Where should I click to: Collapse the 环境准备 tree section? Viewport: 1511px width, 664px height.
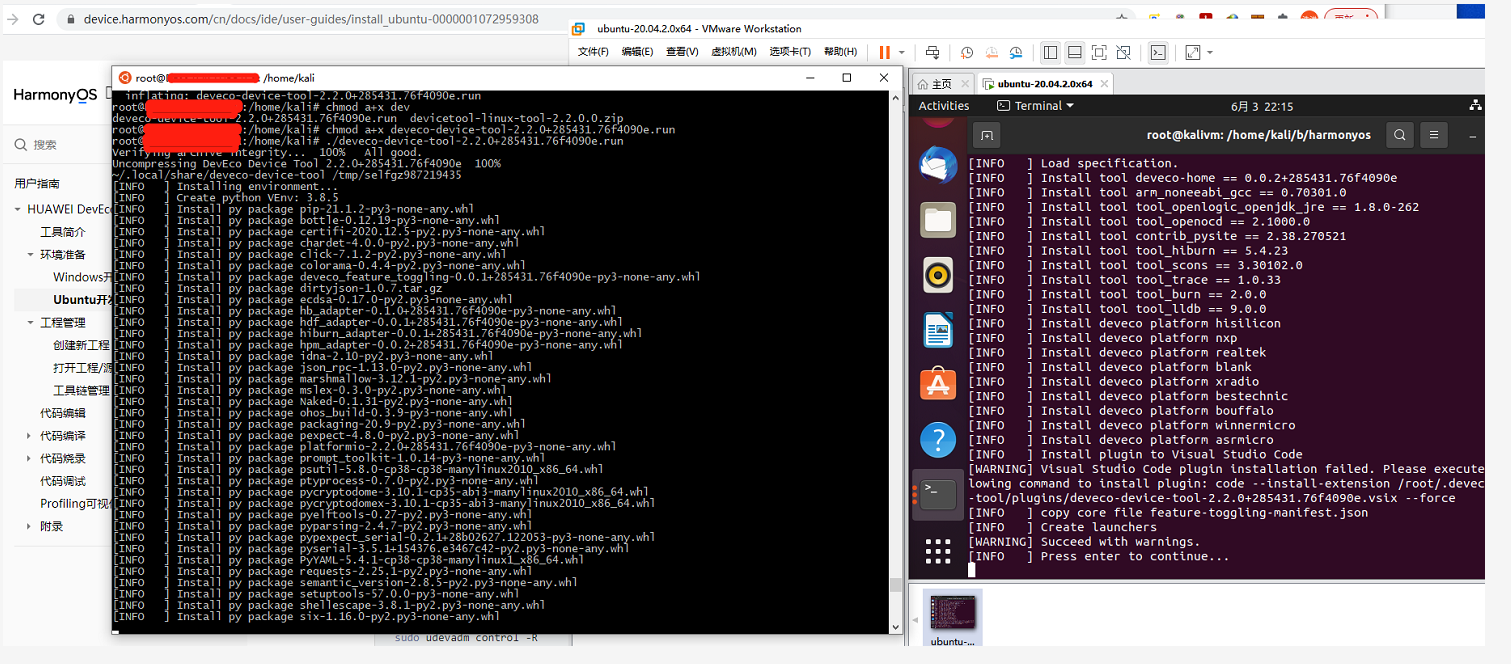pyautogui.click(x=31, y=255)
